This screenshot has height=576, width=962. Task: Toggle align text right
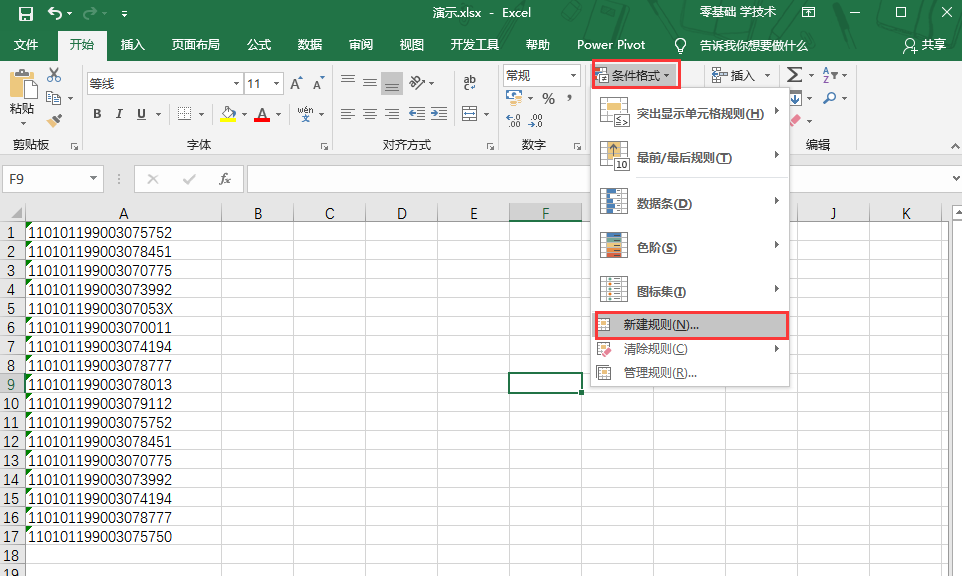[x=392, y=114]
